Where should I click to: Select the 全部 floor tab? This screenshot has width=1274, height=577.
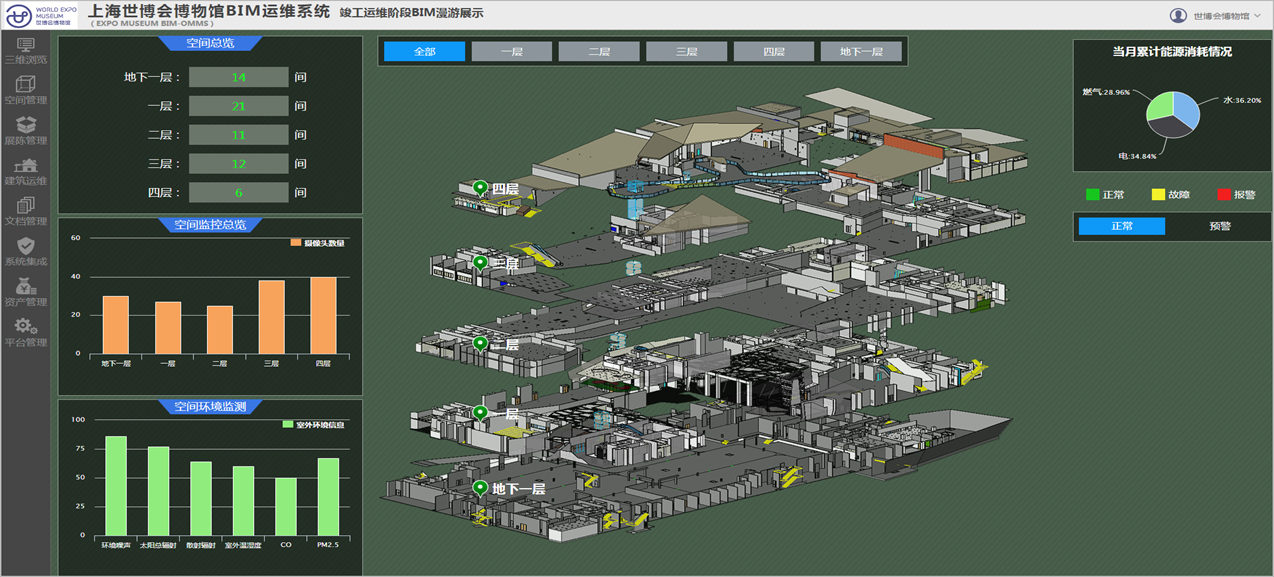tap(424, 51)
